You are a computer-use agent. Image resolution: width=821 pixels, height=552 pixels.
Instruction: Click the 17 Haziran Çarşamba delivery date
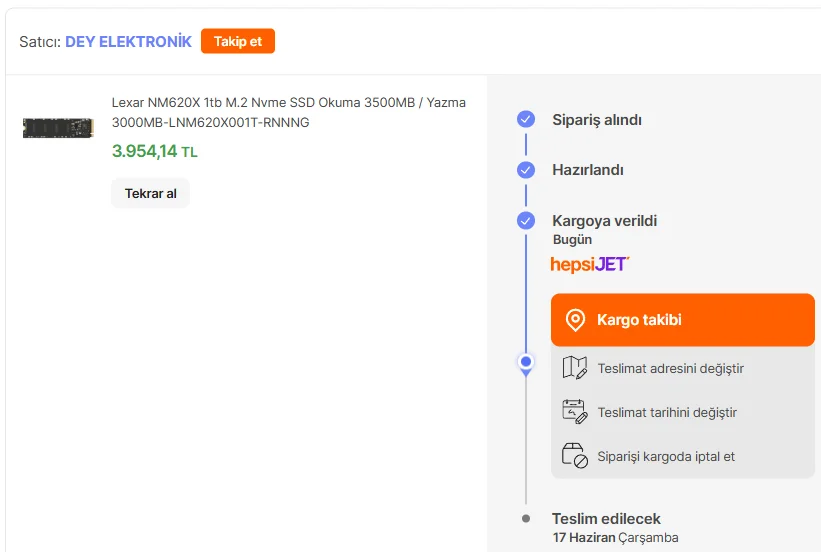(615, 537)
